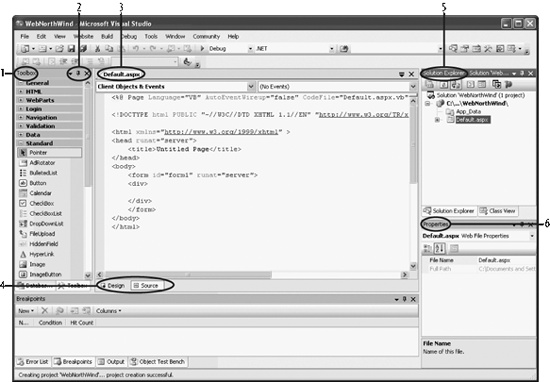The height and width of the screenshot is (382, 550).
Task: Expand the Navigation toolbox category
Action: [21, 118]
